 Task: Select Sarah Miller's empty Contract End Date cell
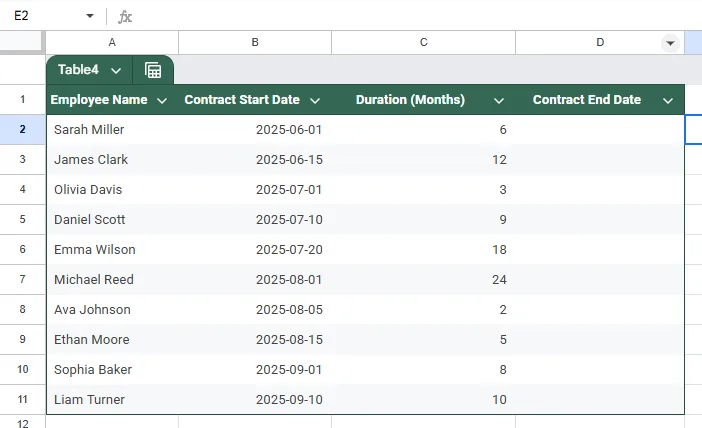click(x=600, y=129)
